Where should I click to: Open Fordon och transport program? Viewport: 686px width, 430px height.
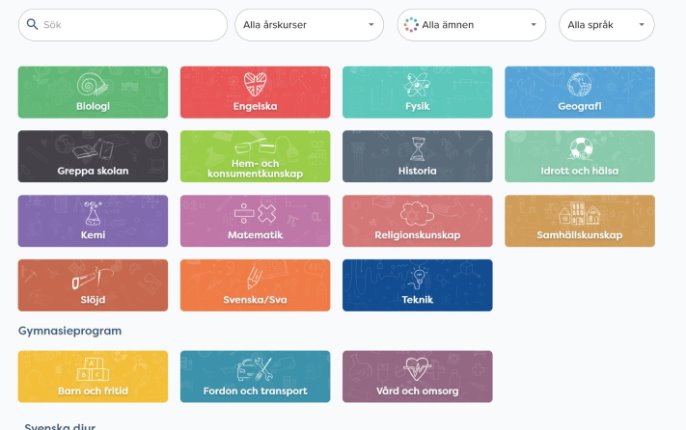point(255,376)
